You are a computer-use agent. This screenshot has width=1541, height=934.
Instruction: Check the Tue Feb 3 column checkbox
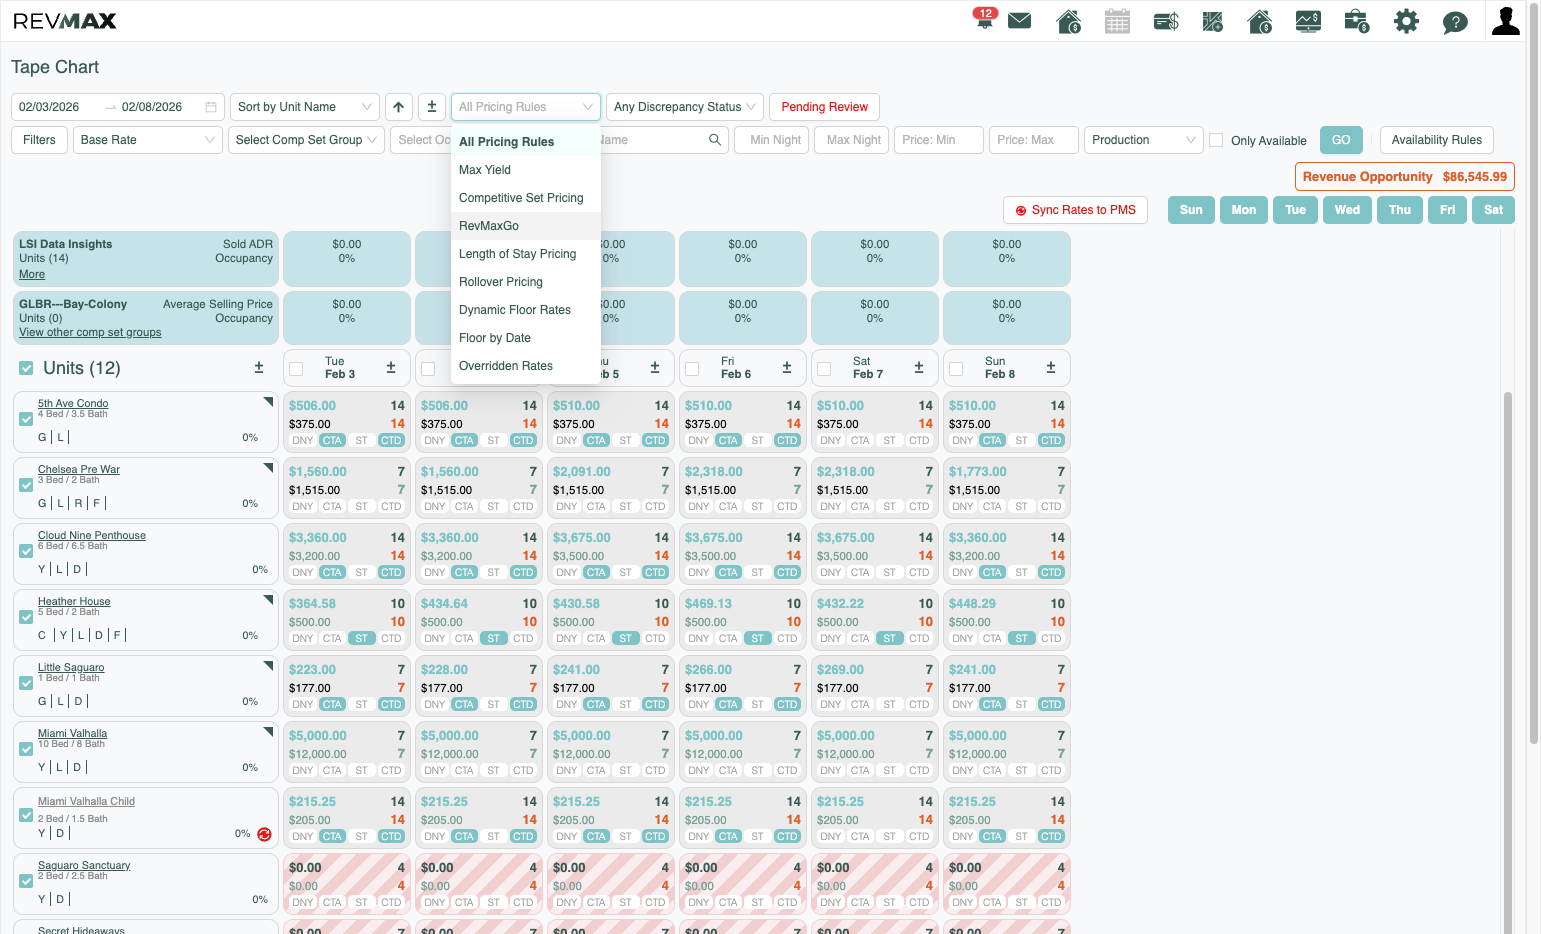click(296, 369)
